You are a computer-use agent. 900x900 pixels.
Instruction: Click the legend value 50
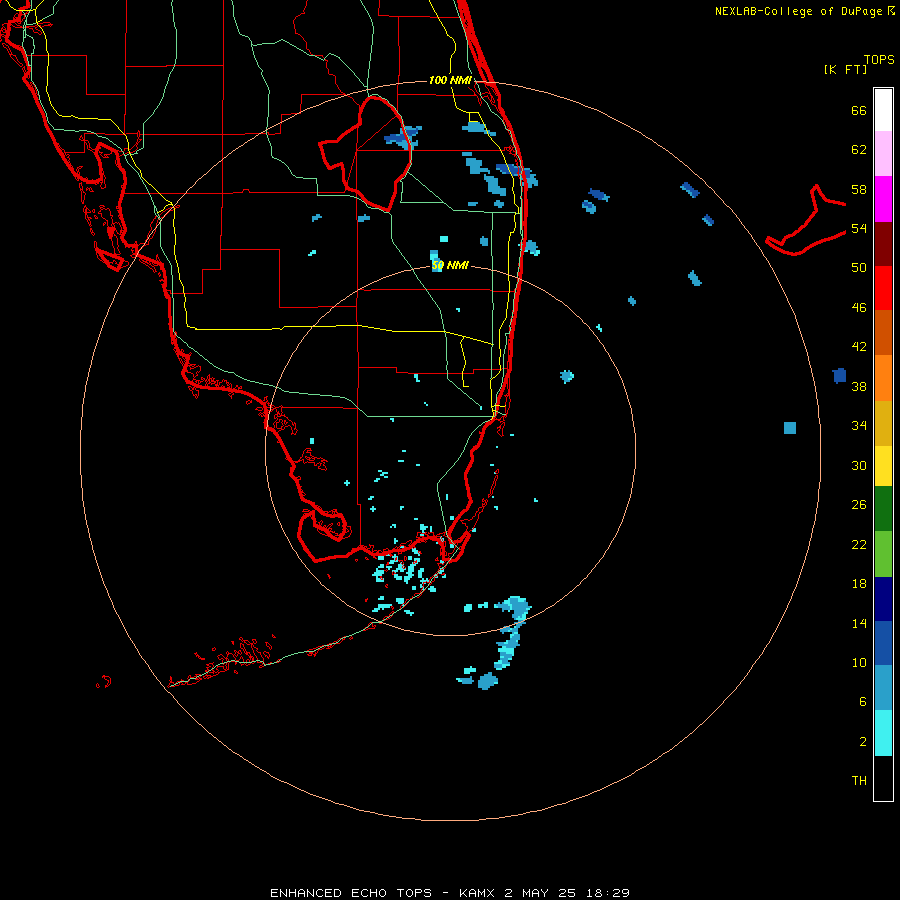[859, 268]
